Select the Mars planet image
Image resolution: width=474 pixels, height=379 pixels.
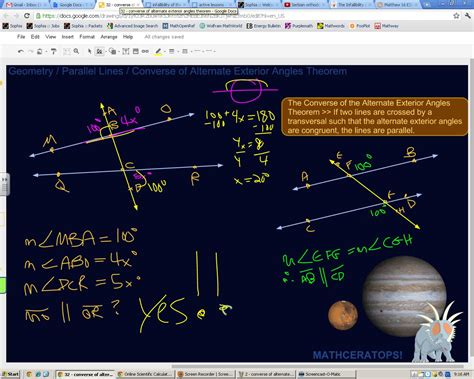(343, 315)
